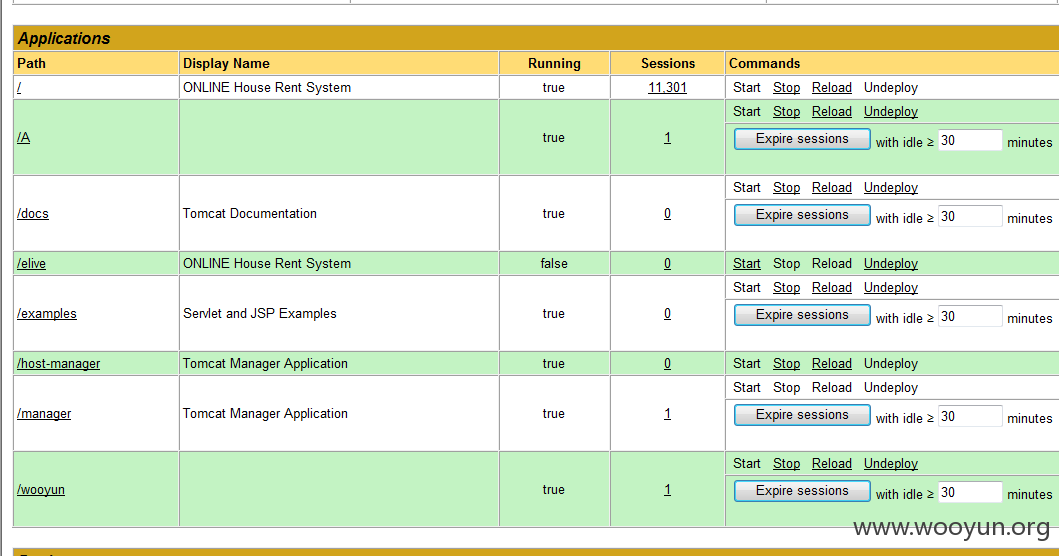The width and height of the screenshot is (1059, 556).
Task: Reload the /wooyun application
Action: [832, 463]
